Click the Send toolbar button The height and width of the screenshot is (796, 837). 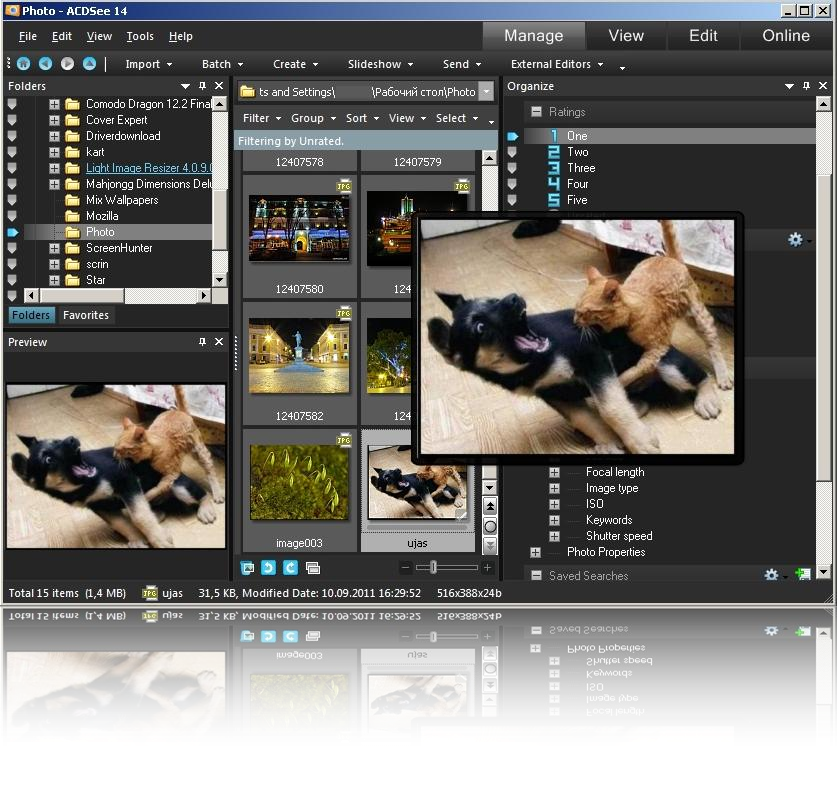[x=462, y=64]
